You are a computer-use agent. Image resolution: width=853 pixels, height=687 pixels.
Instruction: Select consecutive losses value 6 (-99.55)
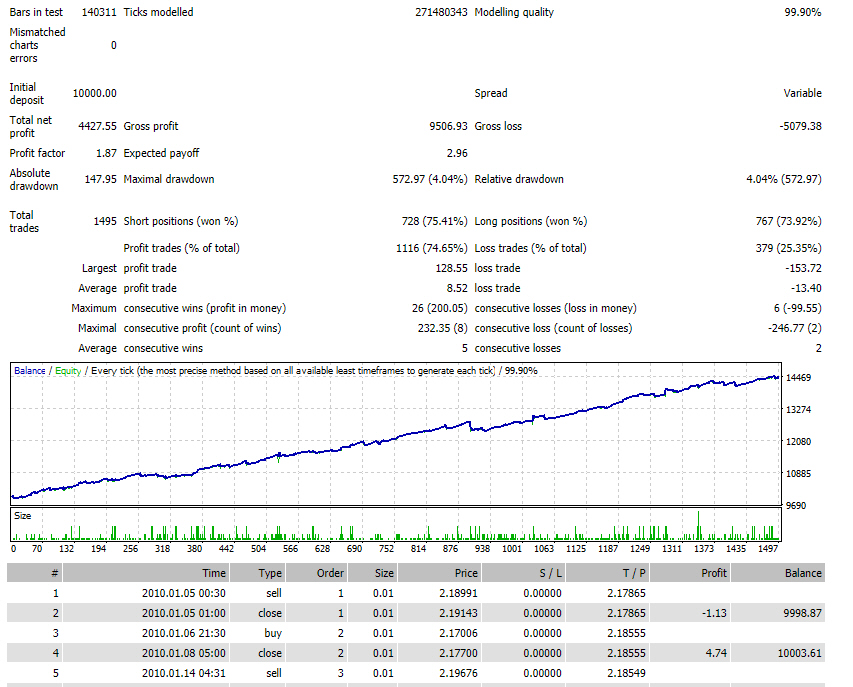click(x=798, y=308)
